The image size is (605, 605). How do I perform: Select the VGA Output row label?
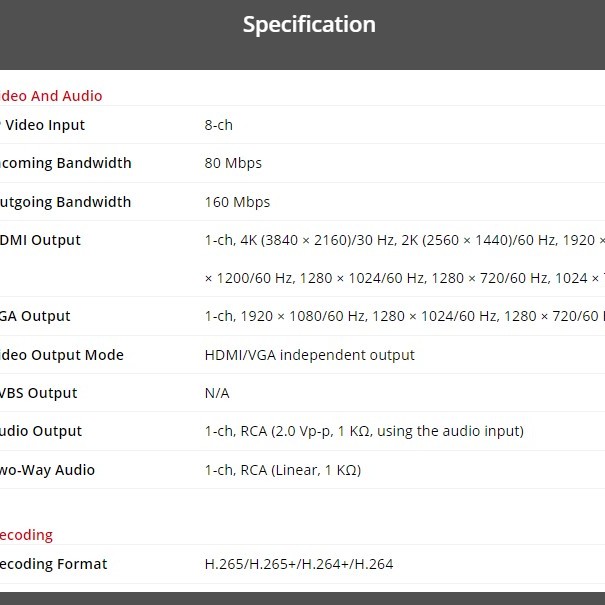(x=36, y=316)
